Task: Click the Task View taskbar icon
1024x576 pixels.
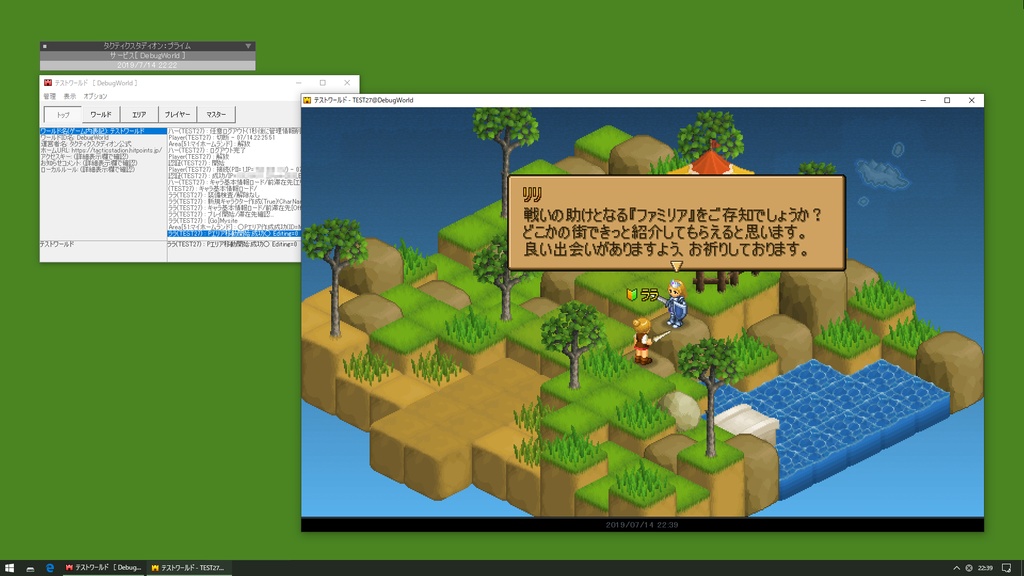Action: point(30,568)
